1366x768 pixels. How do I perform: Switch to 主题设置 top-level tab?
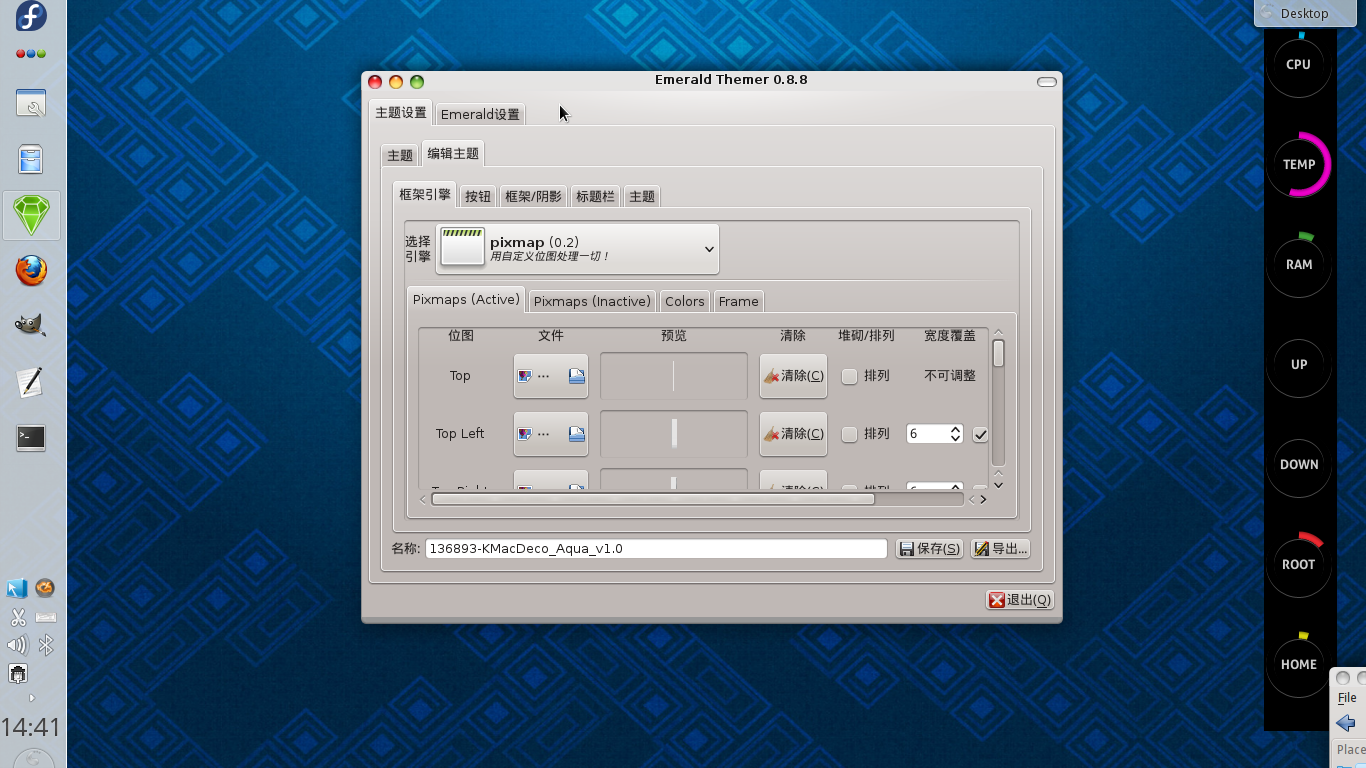coord(401,112)
